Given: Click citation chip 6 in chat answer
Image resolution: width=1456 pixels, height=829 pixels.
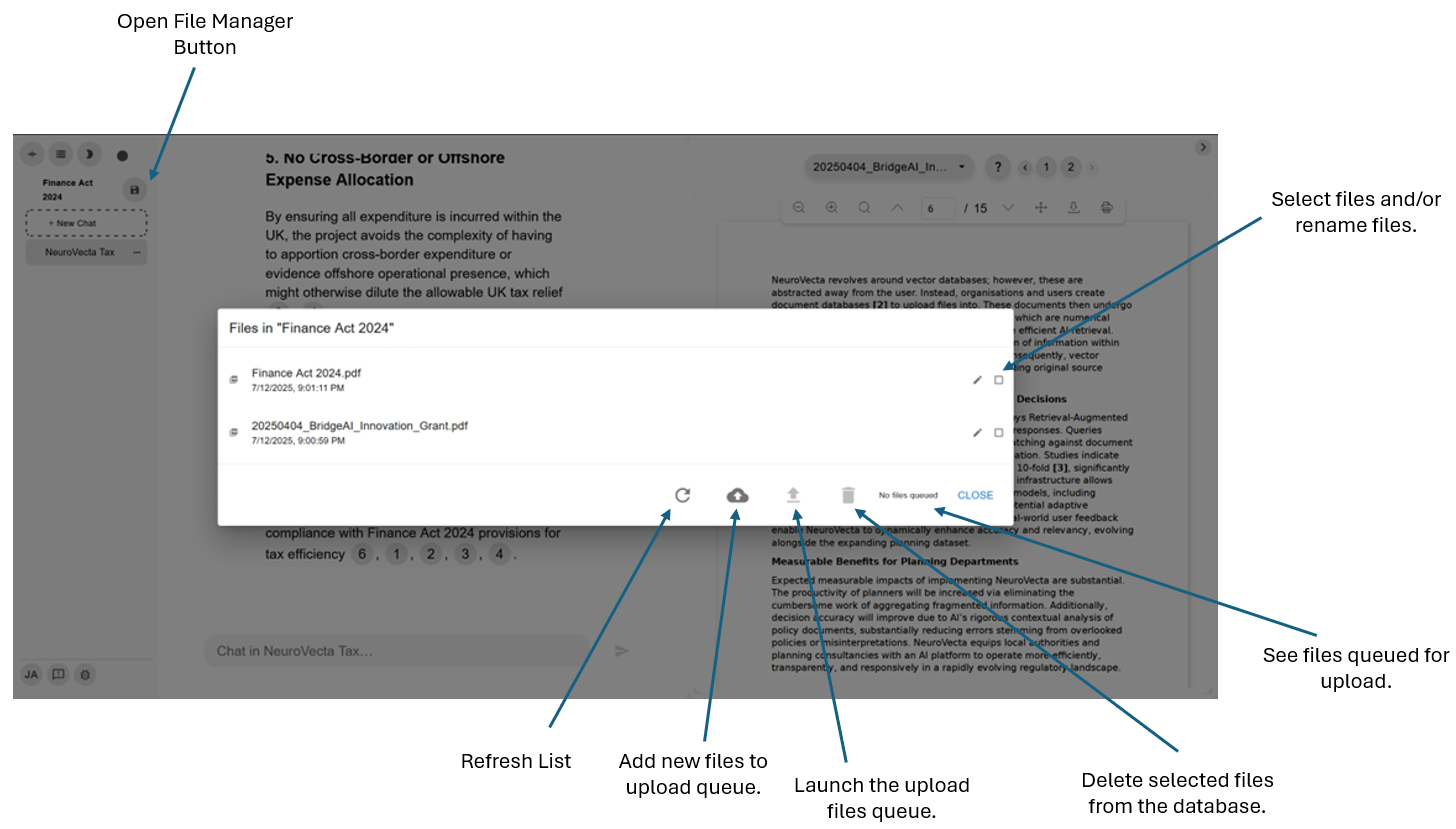Looking at the screenshot, I should (362, 554).
